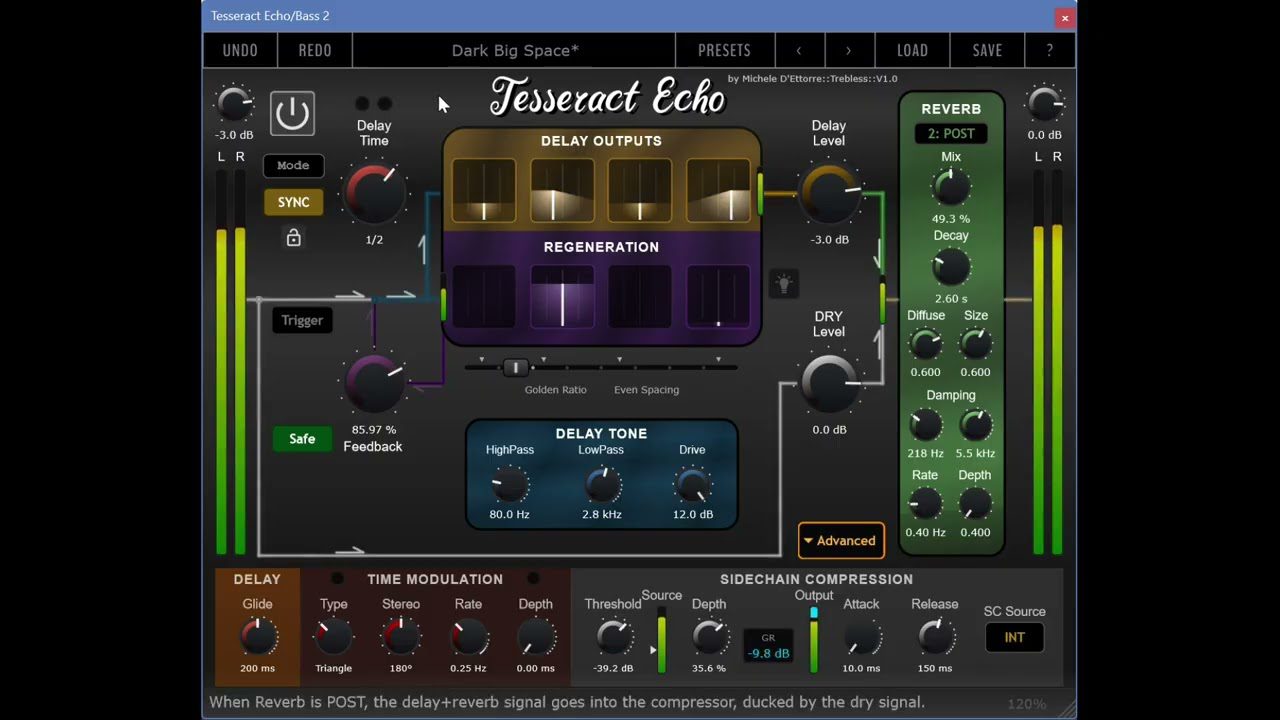
Task: Toggle the Safe feedback button
Action: [x=302, y=439]
